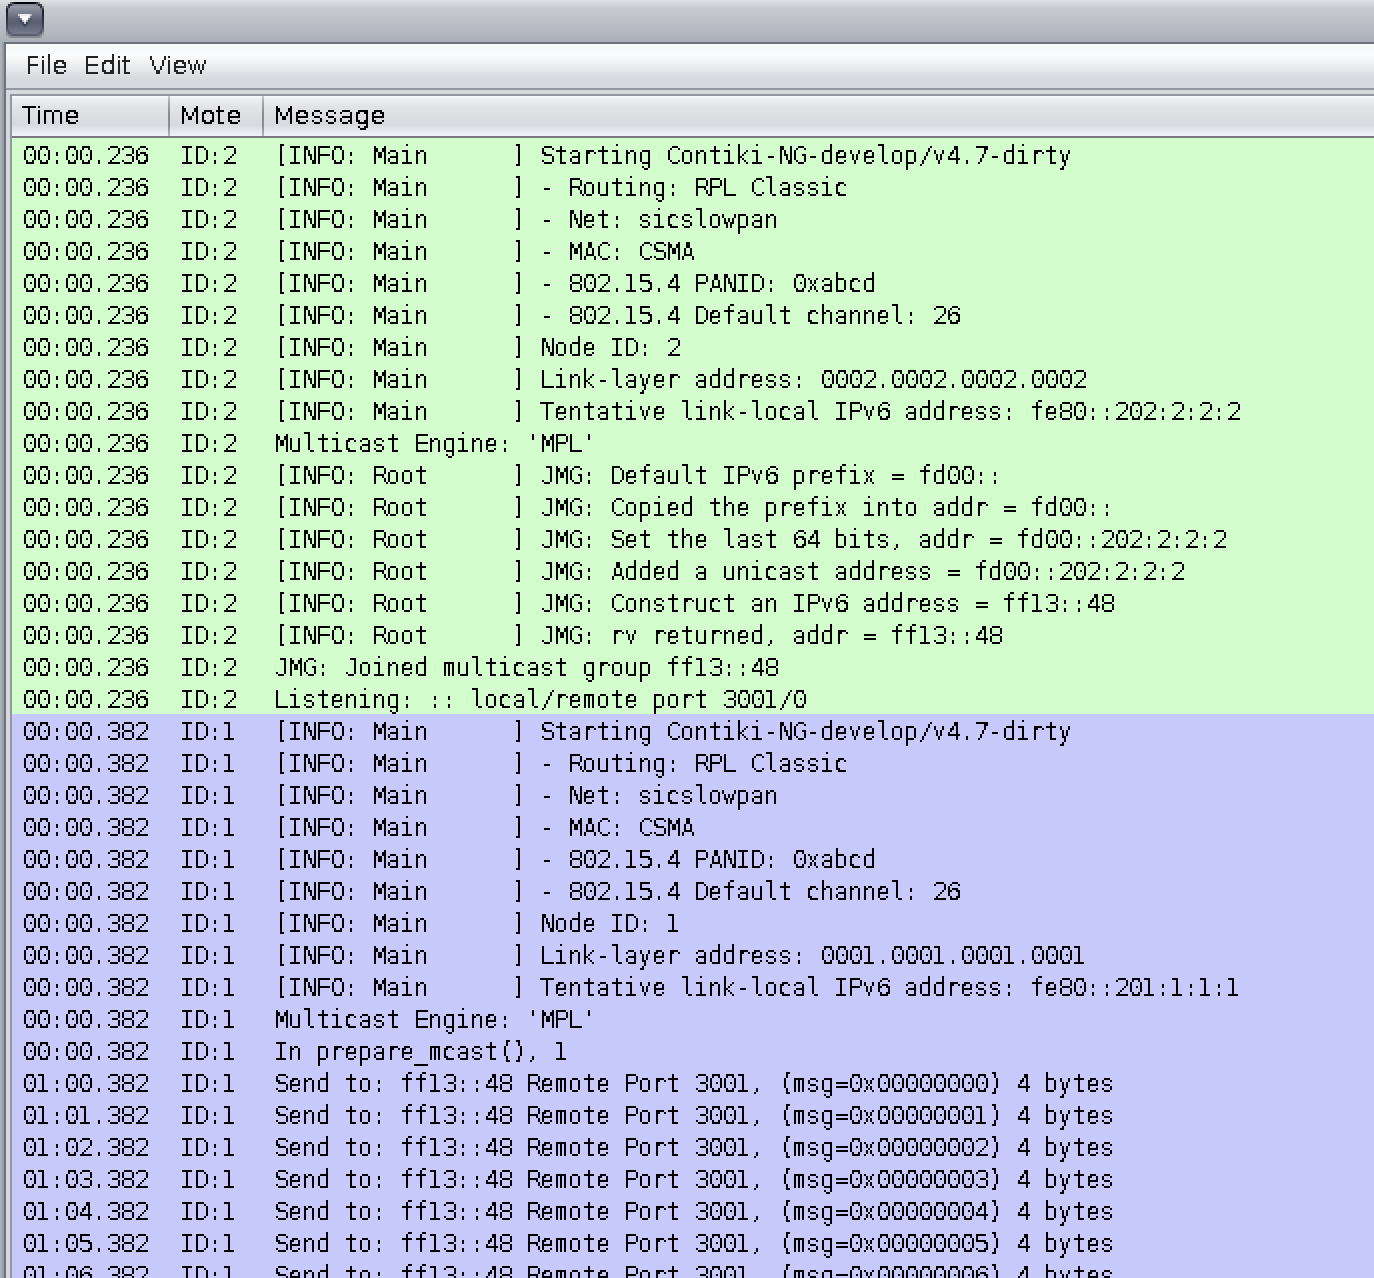Select the ID:2 'Net: sicslowpan' log line
Screen dimensions: 1374x1278
693,219
